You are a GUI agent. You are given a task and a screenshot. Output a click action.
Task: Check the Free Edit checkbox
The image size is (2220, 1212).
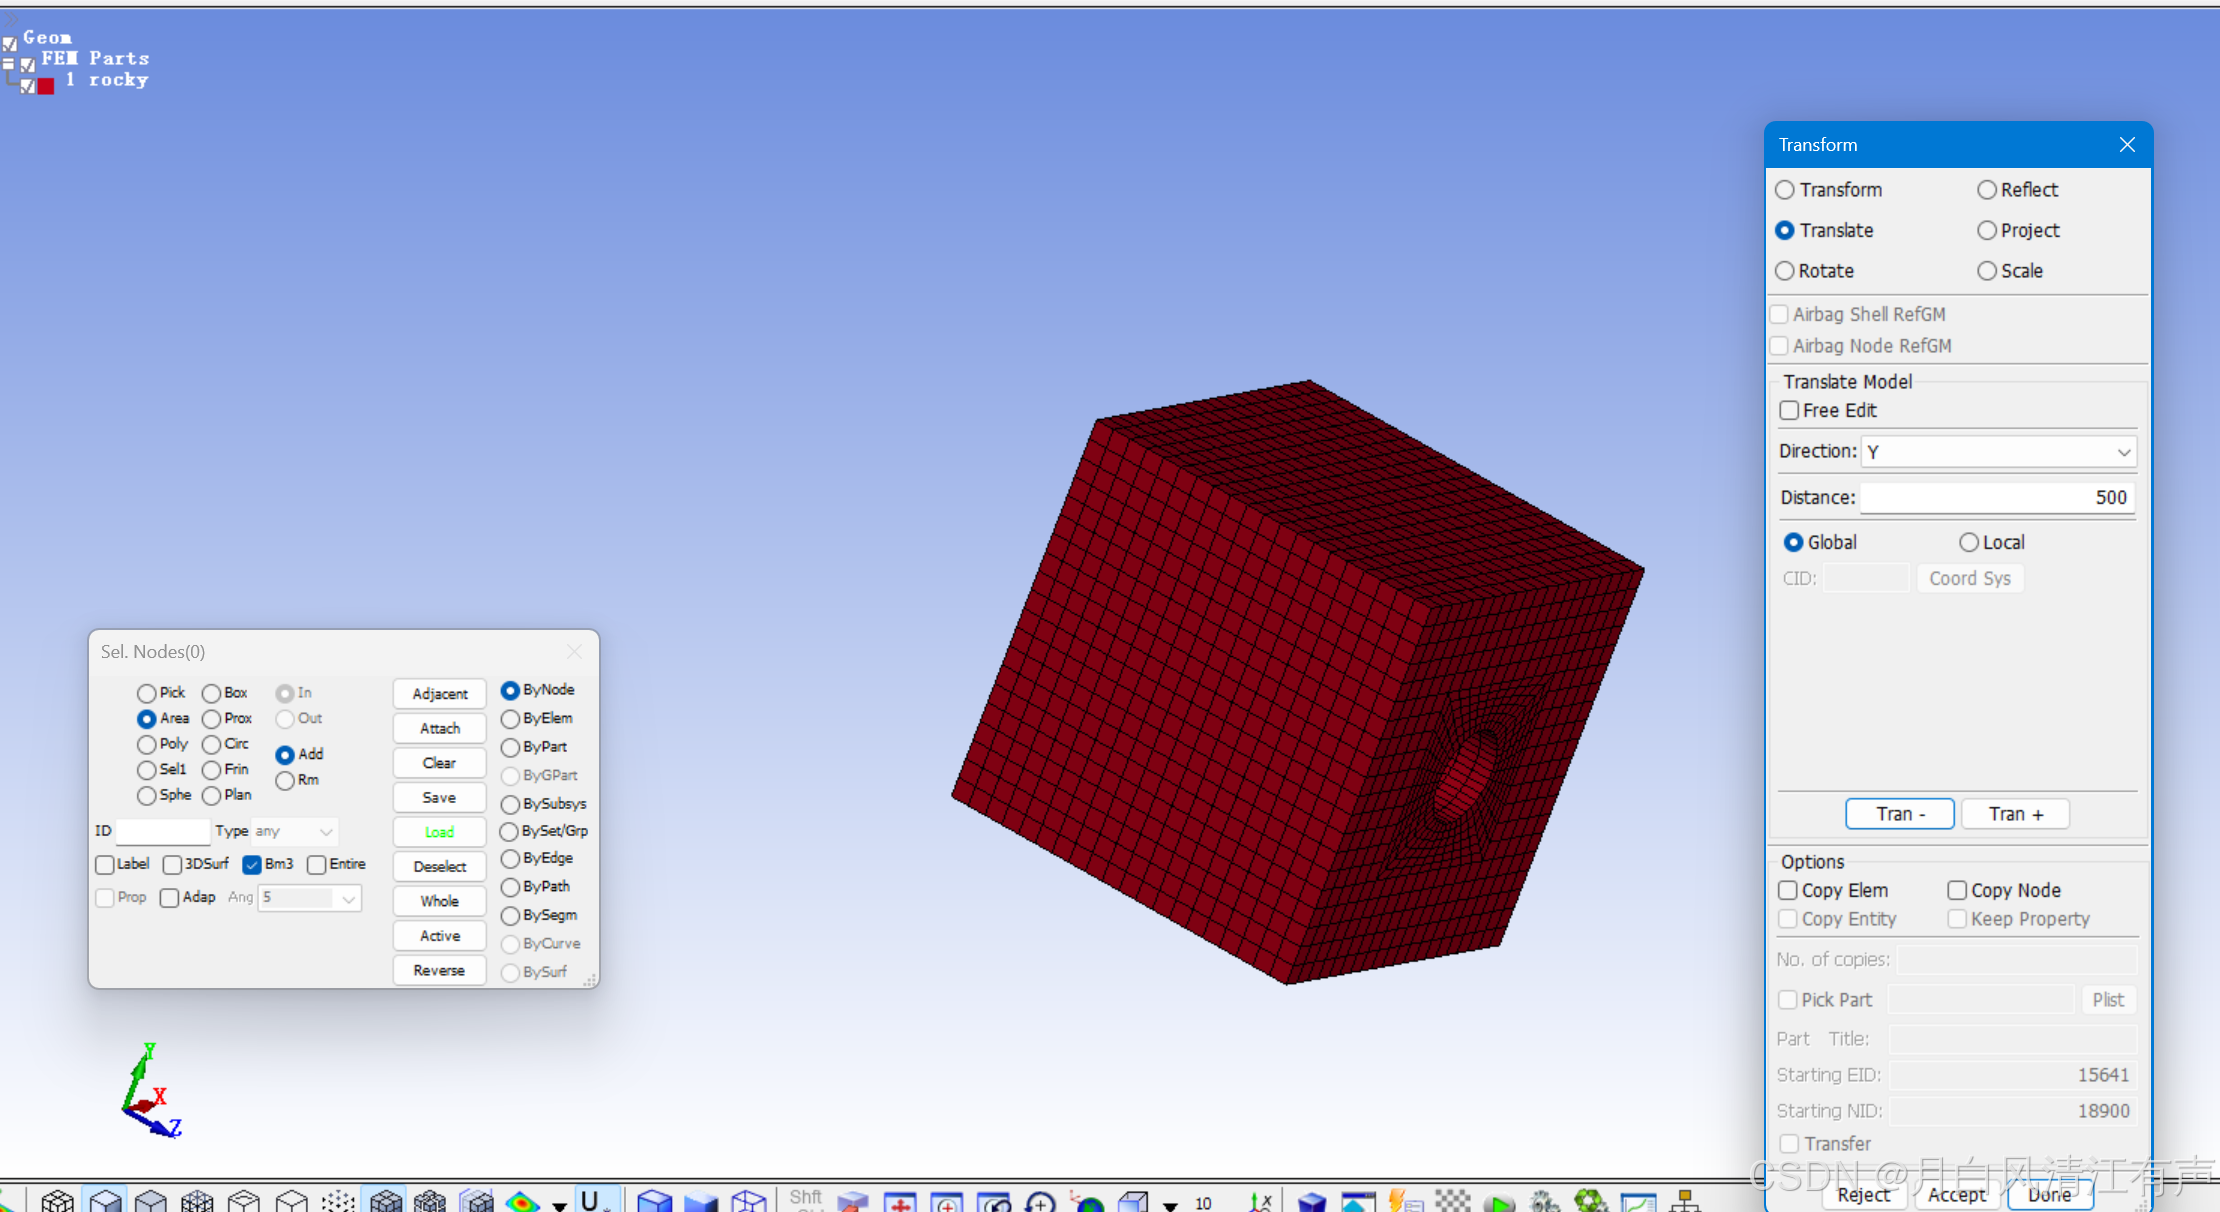(x=1790, y=410)
